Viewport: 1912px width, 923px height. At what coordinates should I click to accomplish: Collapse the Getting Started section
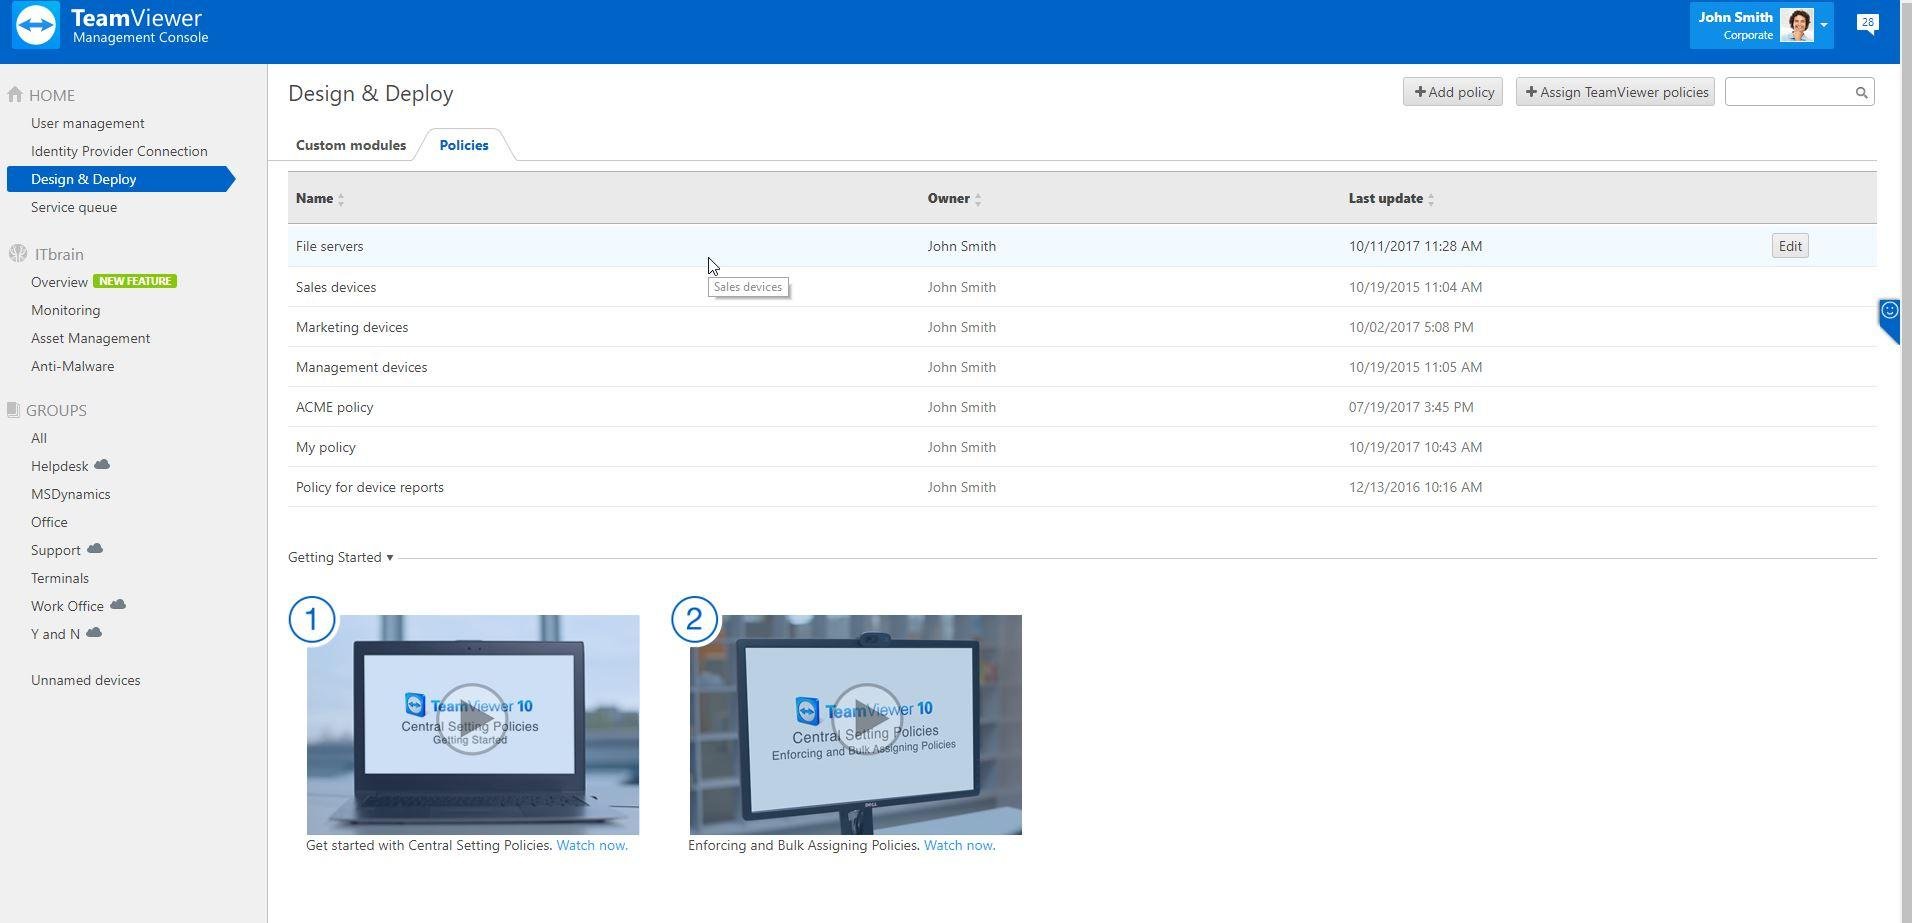(340, 557)
